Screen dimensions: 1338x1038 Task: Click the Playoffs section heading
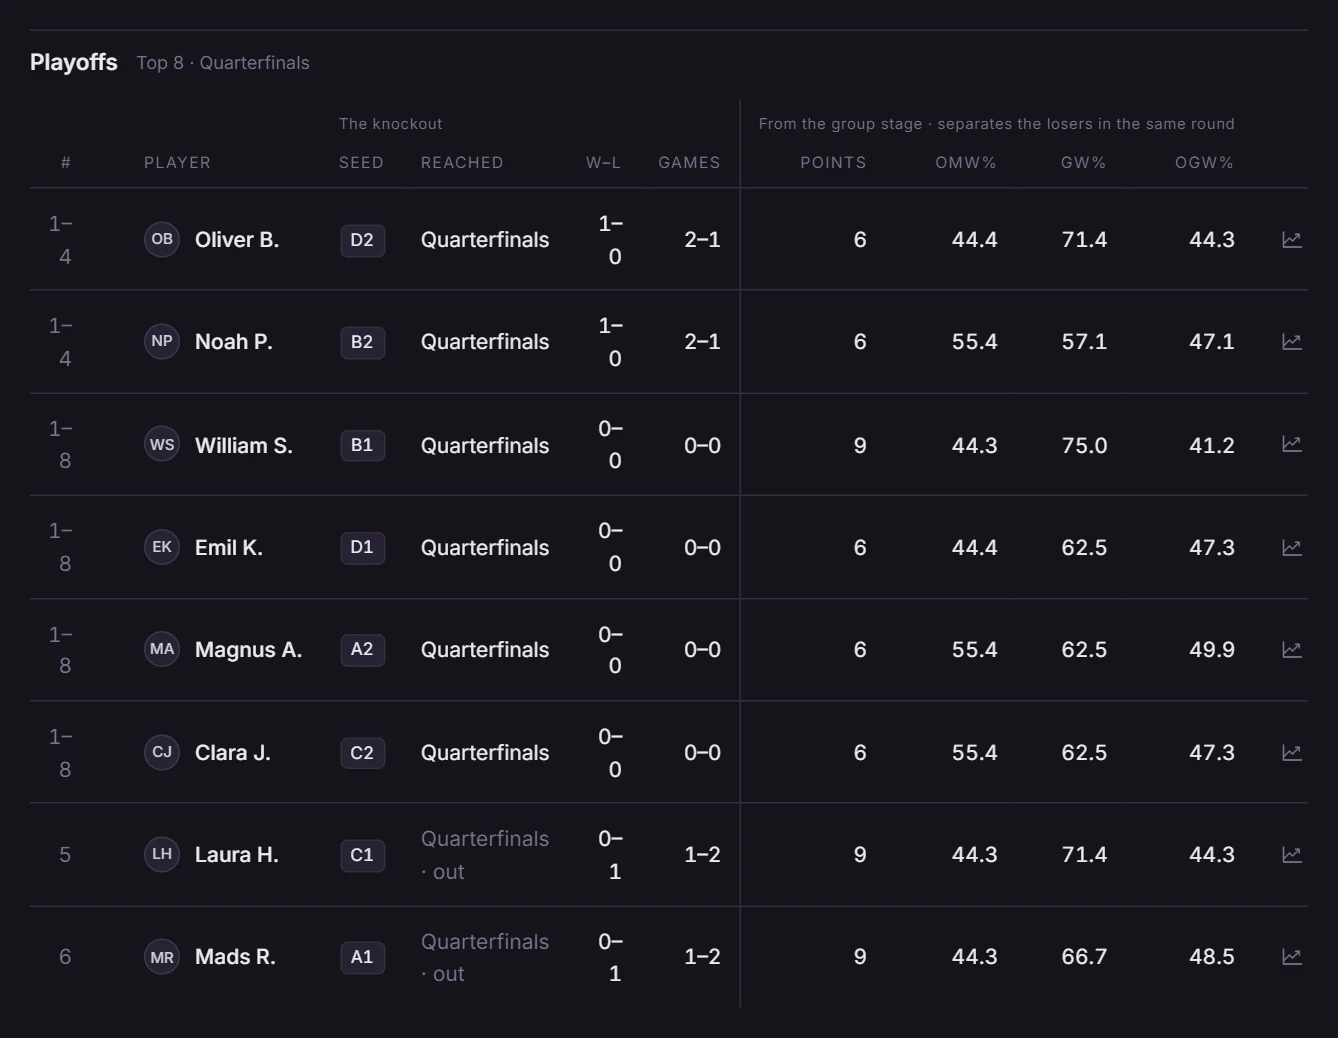click(74, 62)
